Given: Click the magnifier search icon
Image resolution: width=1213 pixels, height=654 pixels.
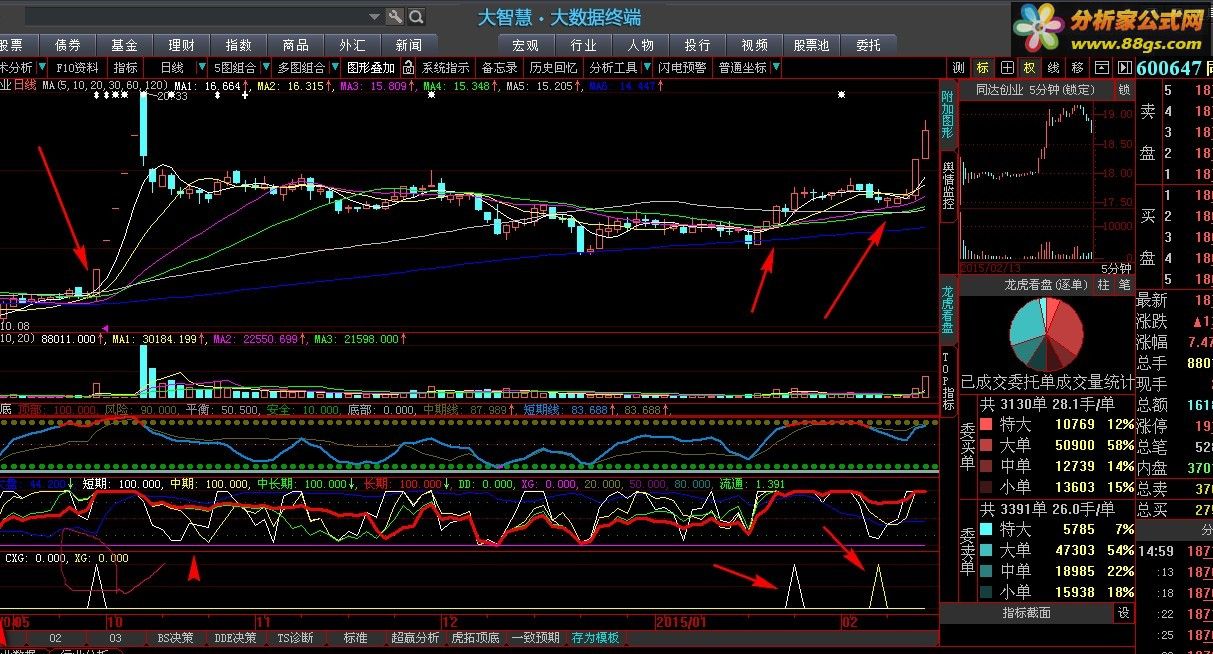Looking at the screenshot, I should 415,16.
